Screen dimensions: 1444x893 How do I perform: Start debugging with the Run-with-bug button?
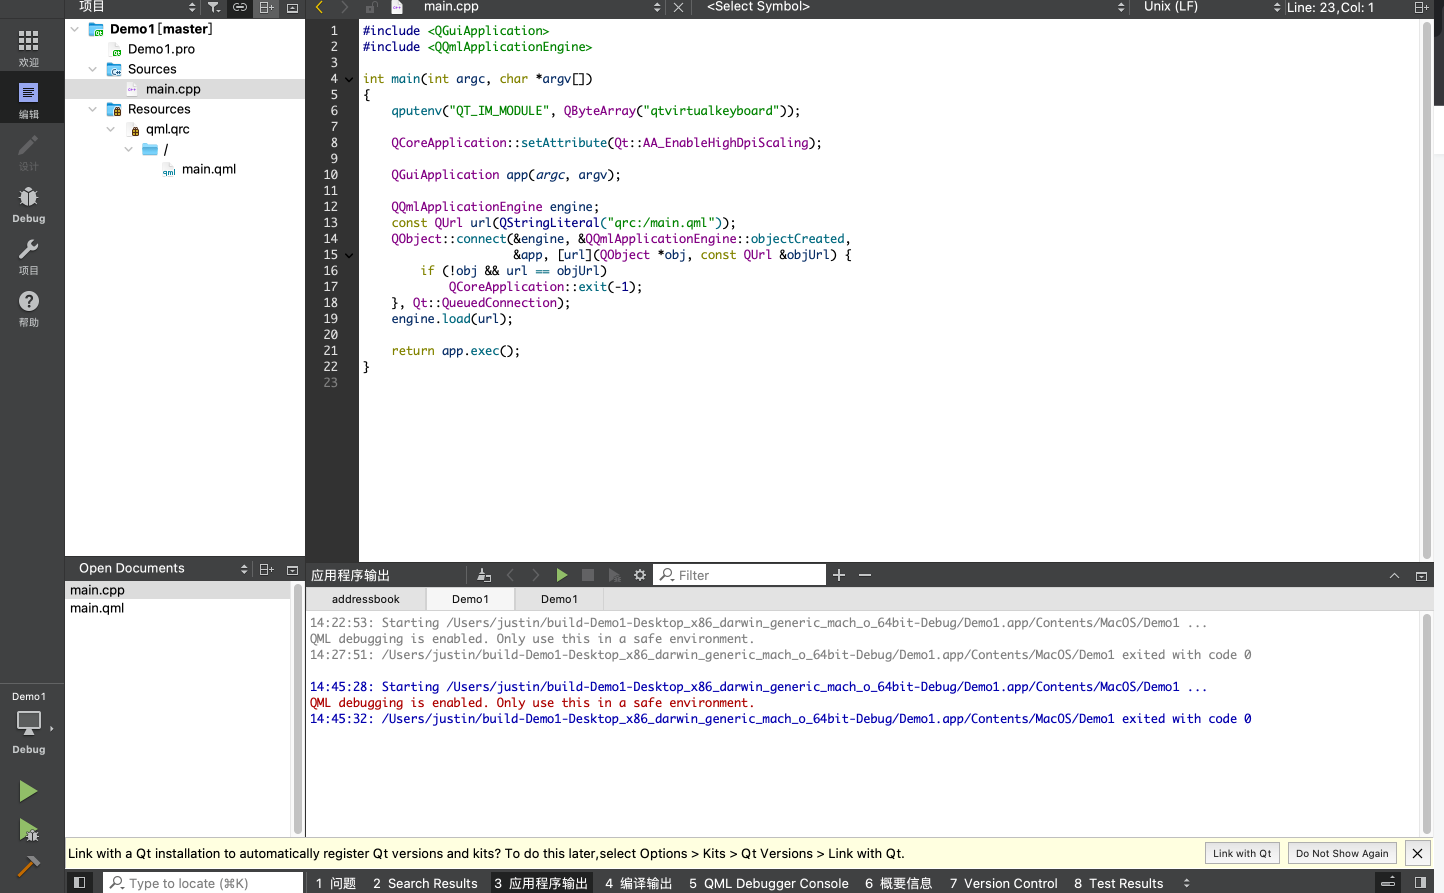coord(28,829)
